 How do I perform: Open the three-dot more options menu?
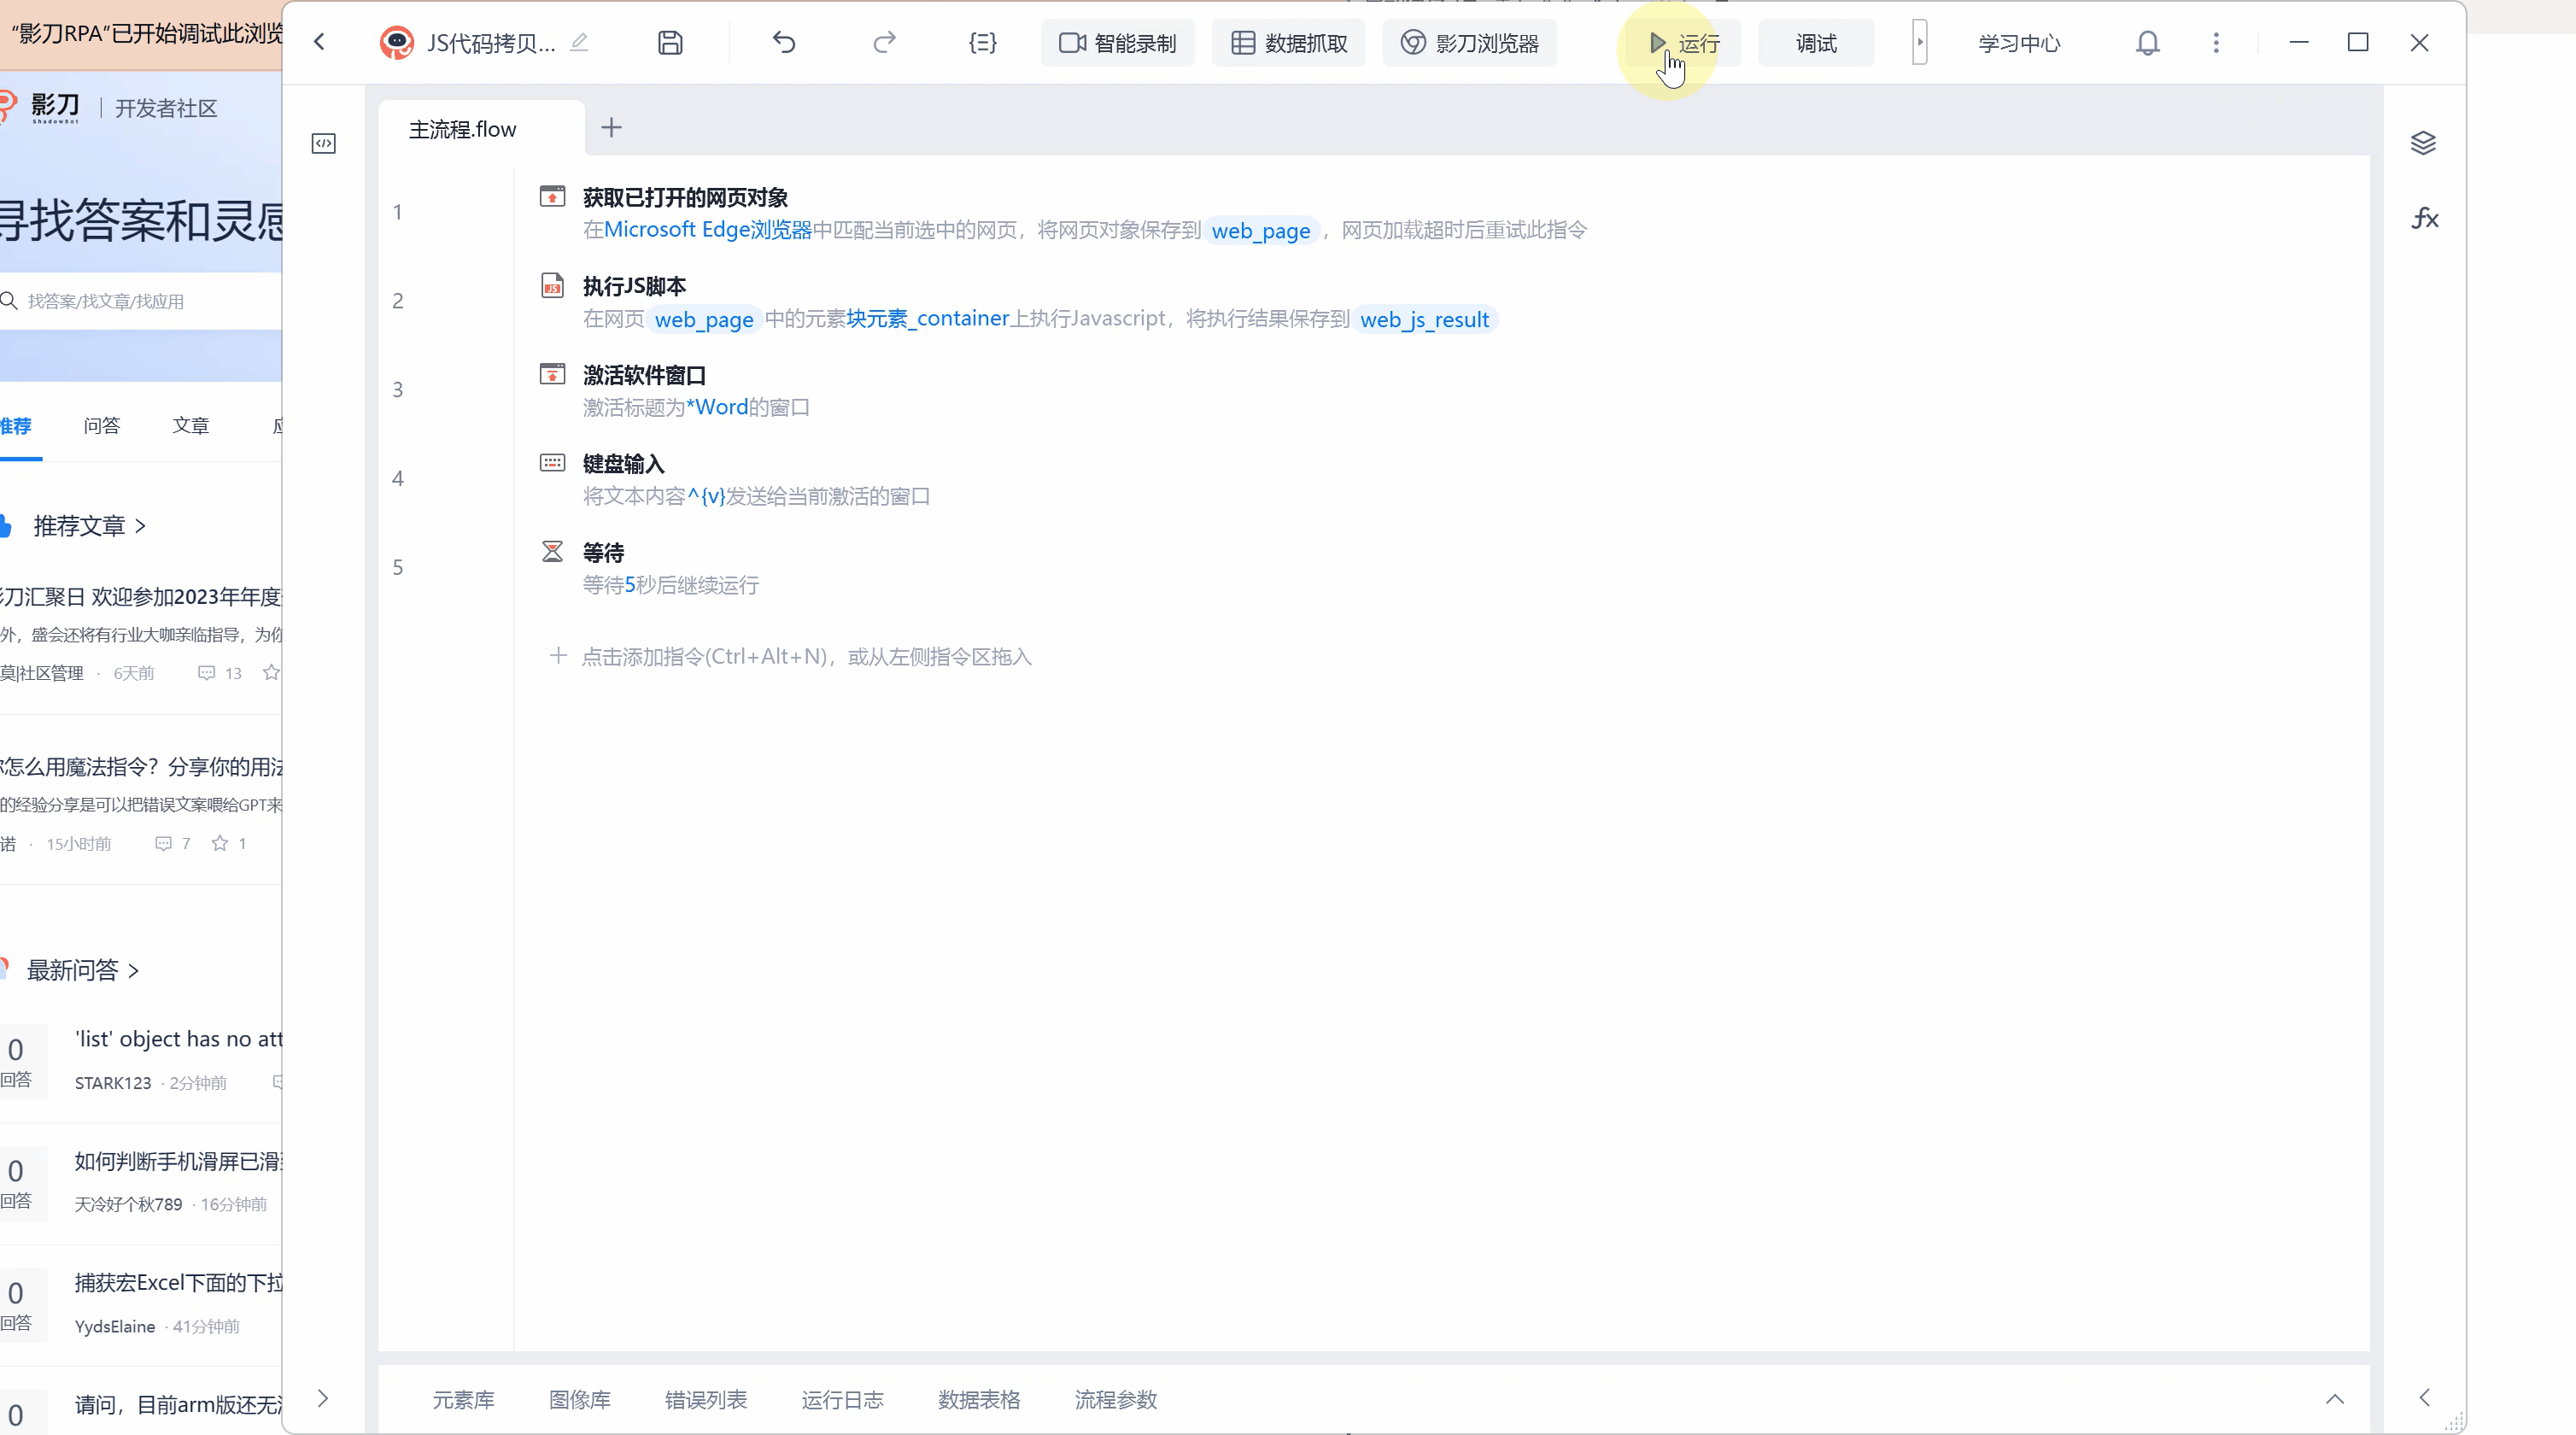[x=2216, y=43]
